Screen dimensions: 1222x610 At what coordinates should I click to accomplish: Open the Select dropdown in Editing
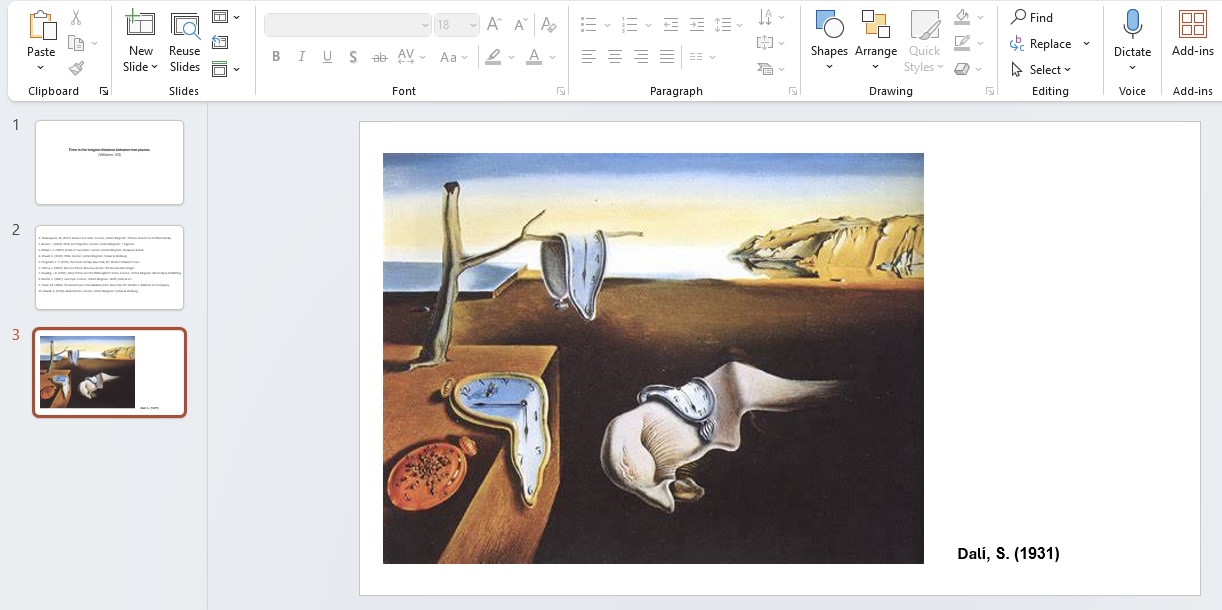click(x=1040, y=69)
